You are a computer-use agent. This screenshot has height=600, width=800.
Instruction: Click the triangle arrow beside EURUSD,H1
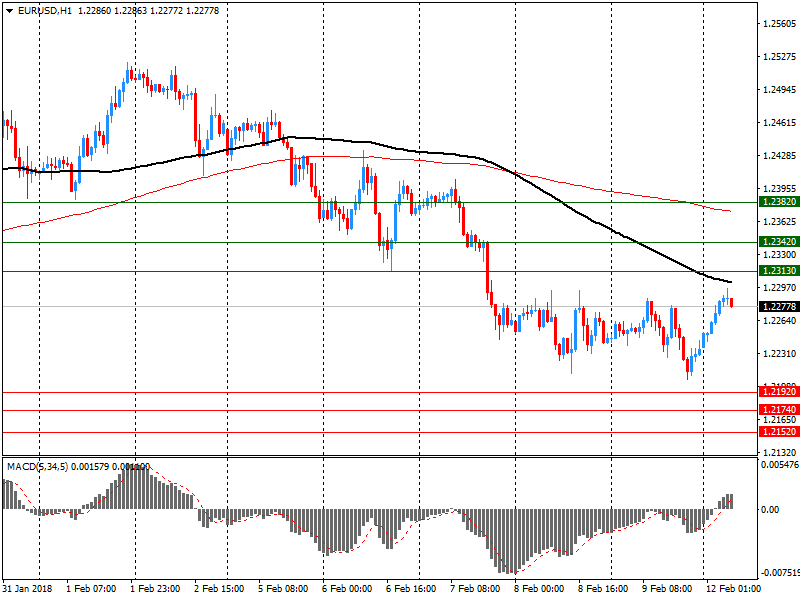click(x=8, y=10)
